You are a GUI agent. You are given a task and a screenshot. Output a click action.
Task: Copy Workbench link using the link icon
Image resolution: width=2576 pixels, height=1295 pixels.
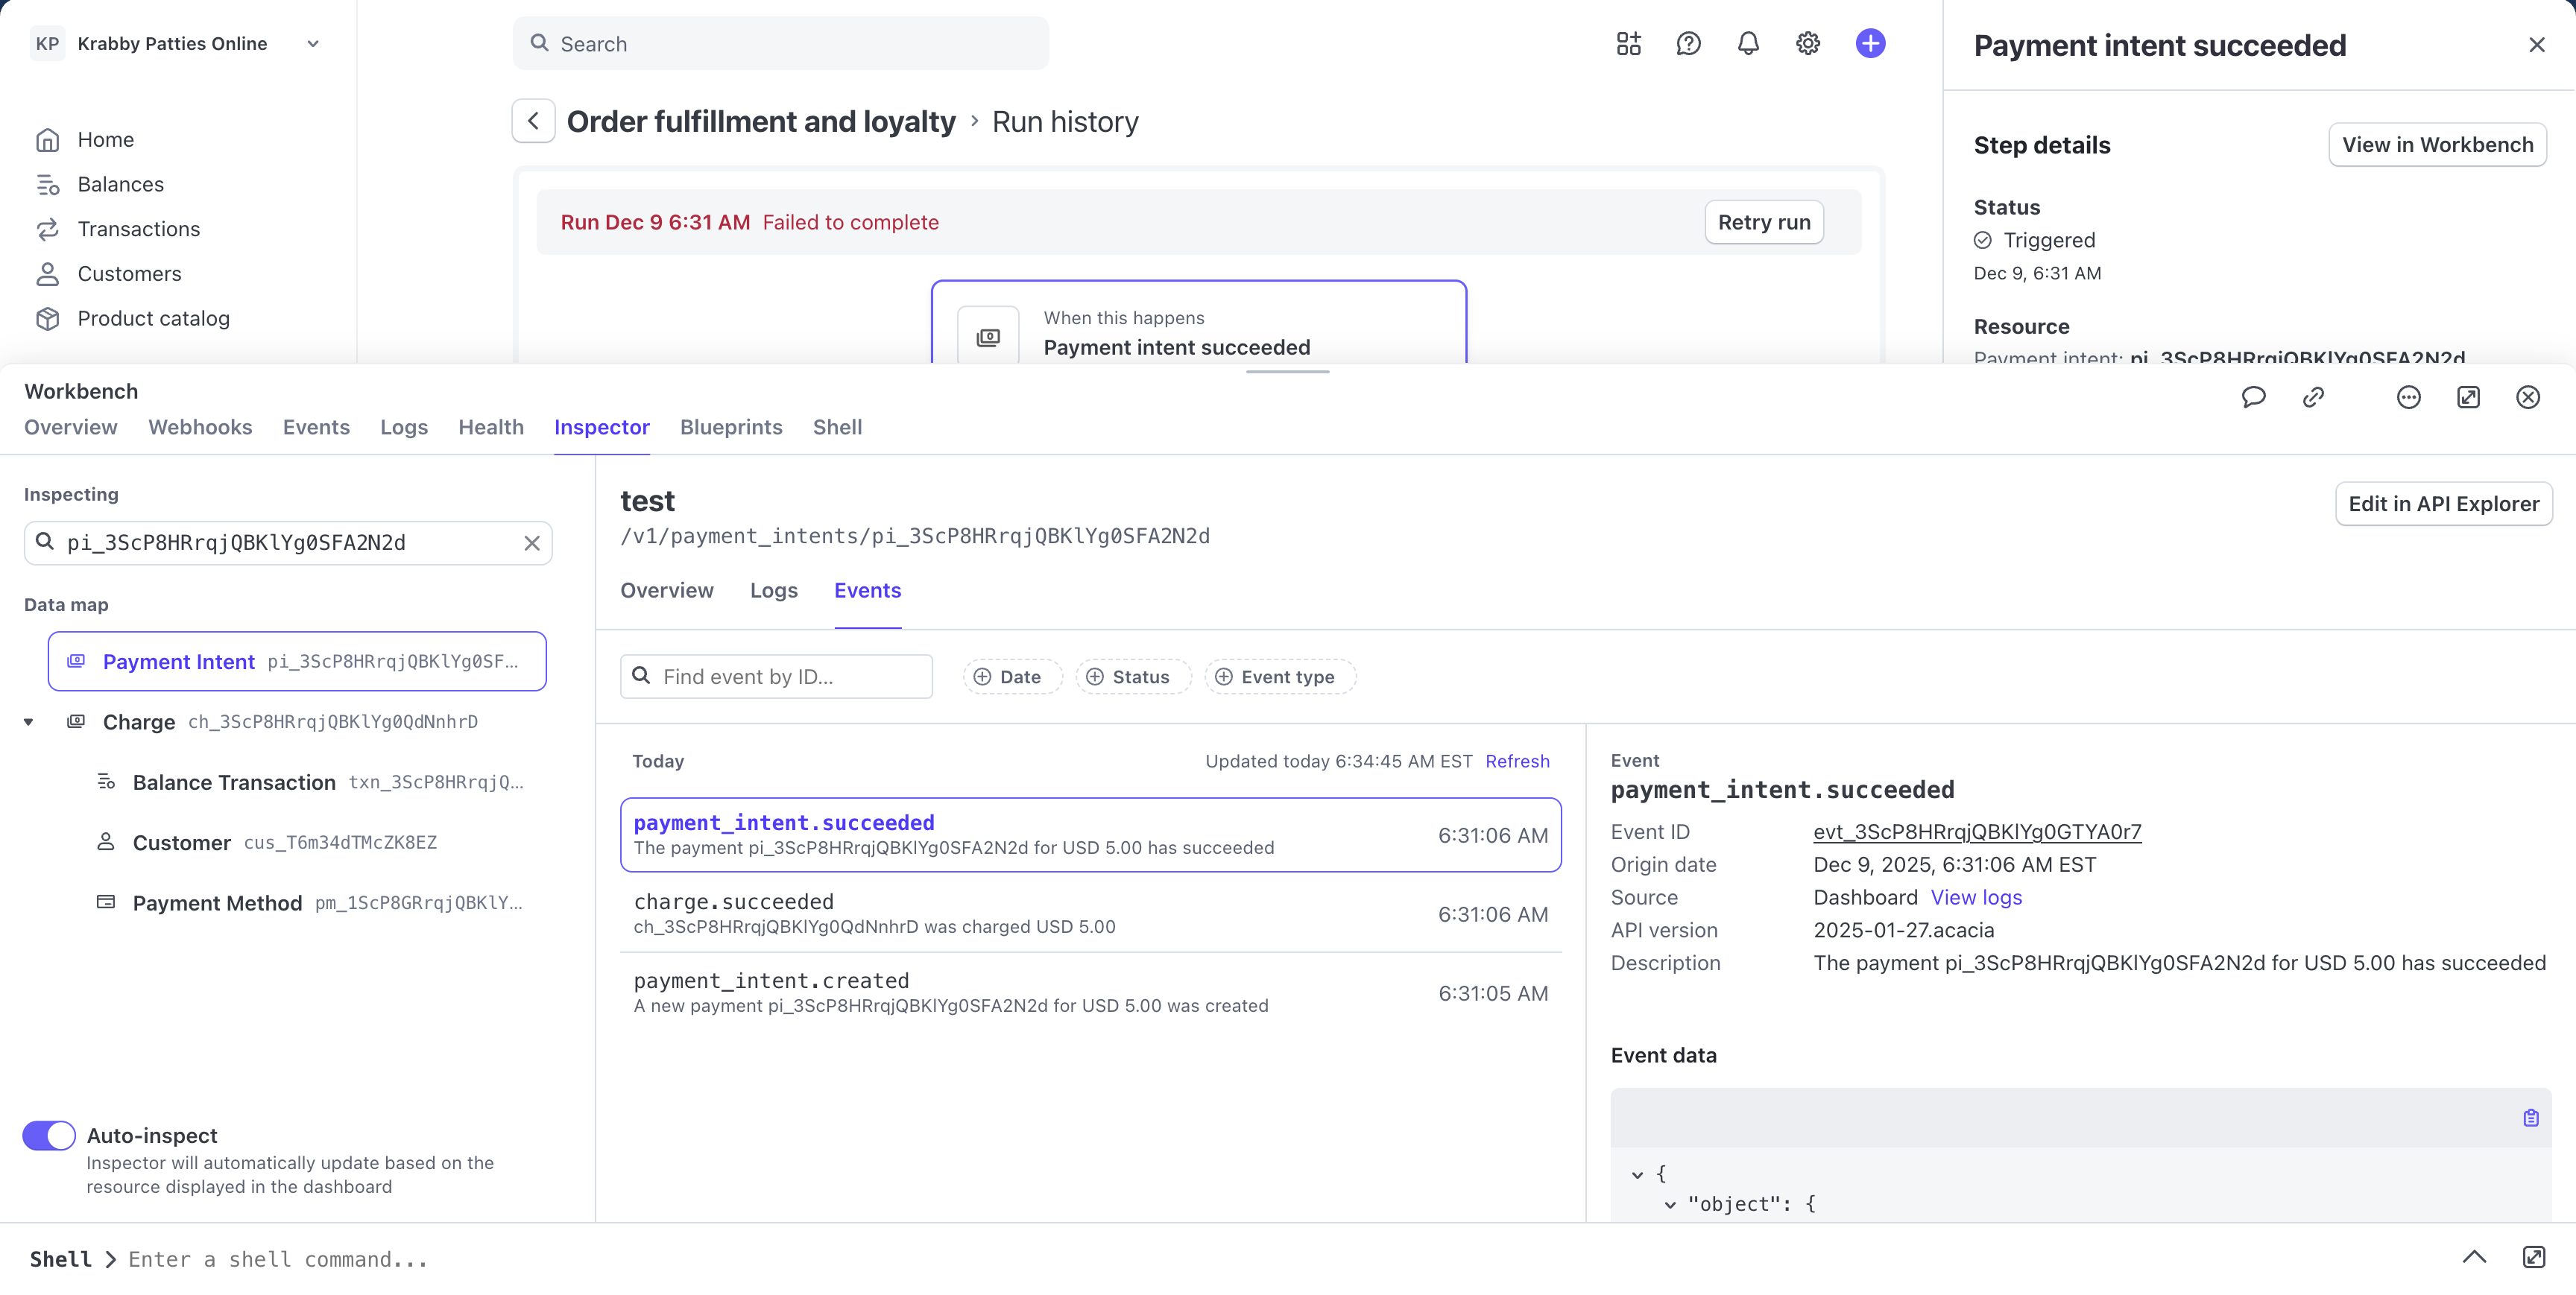coord(2313,397)
